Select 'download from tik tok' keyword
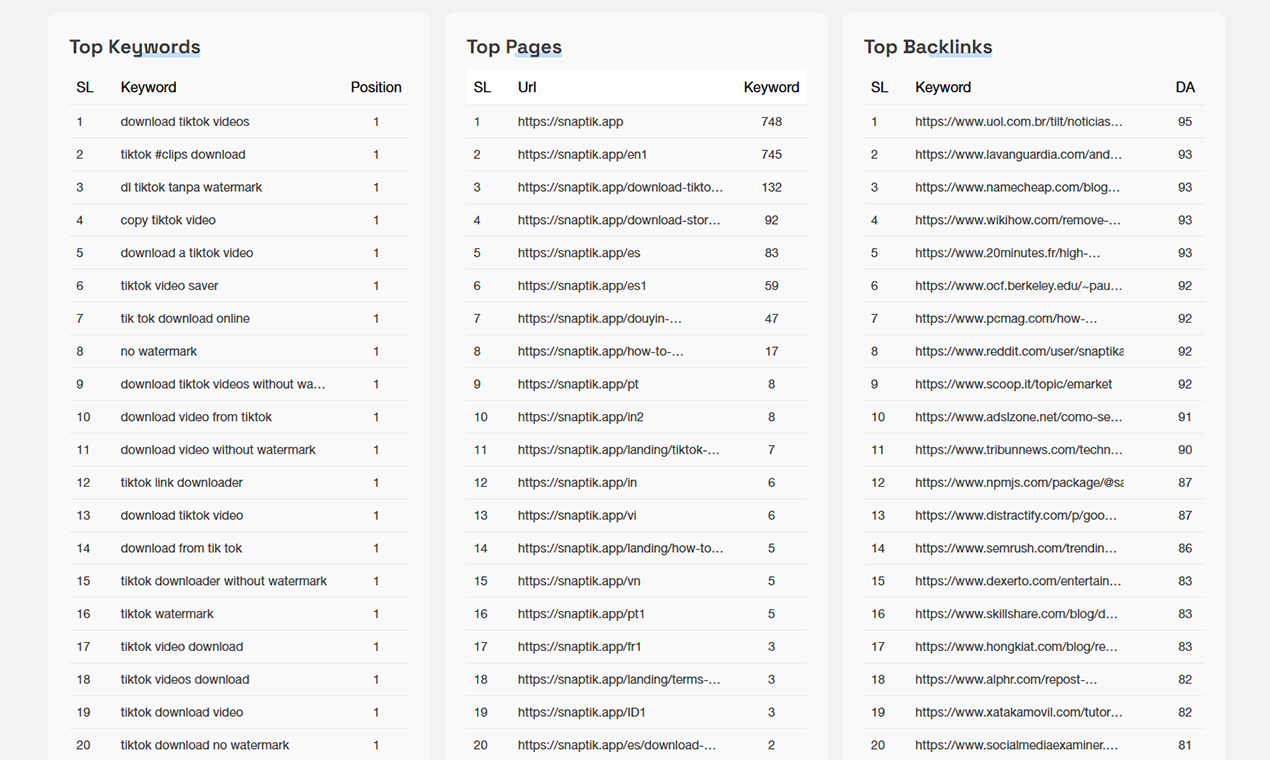 (181, 548)
